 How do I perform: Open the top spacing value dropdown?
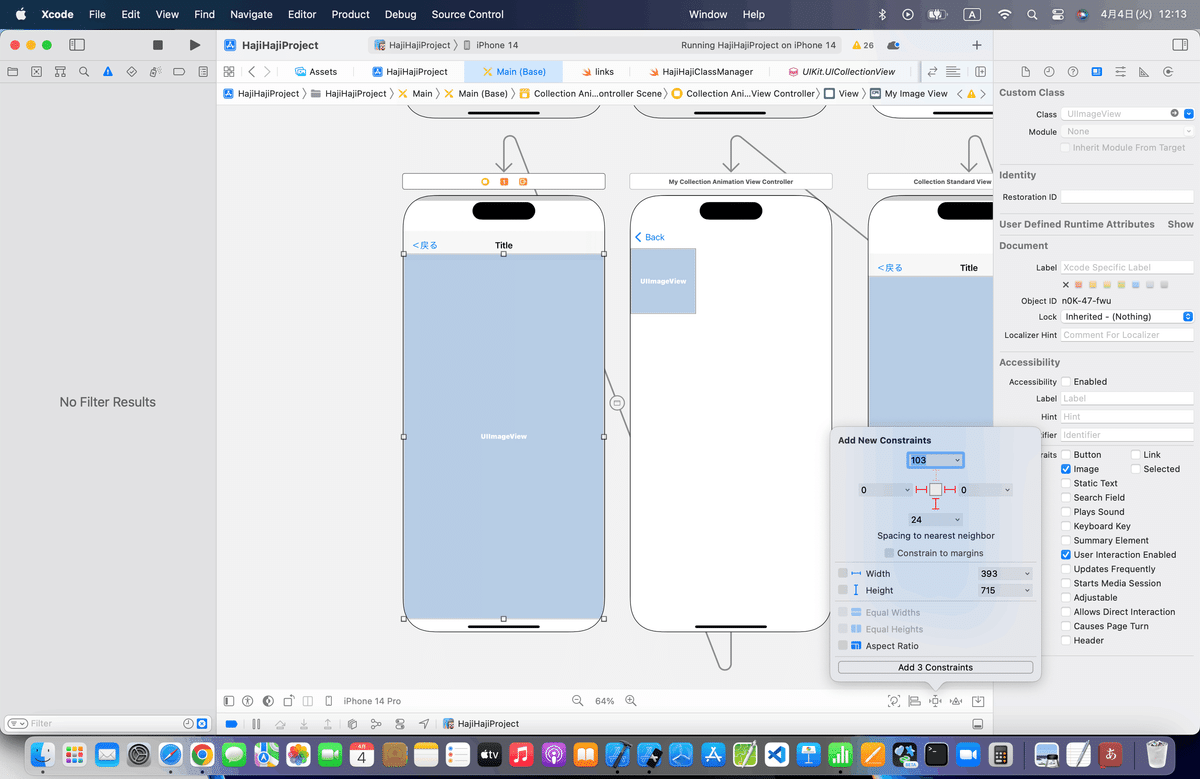pyautogui.click(x=958, y=460)
